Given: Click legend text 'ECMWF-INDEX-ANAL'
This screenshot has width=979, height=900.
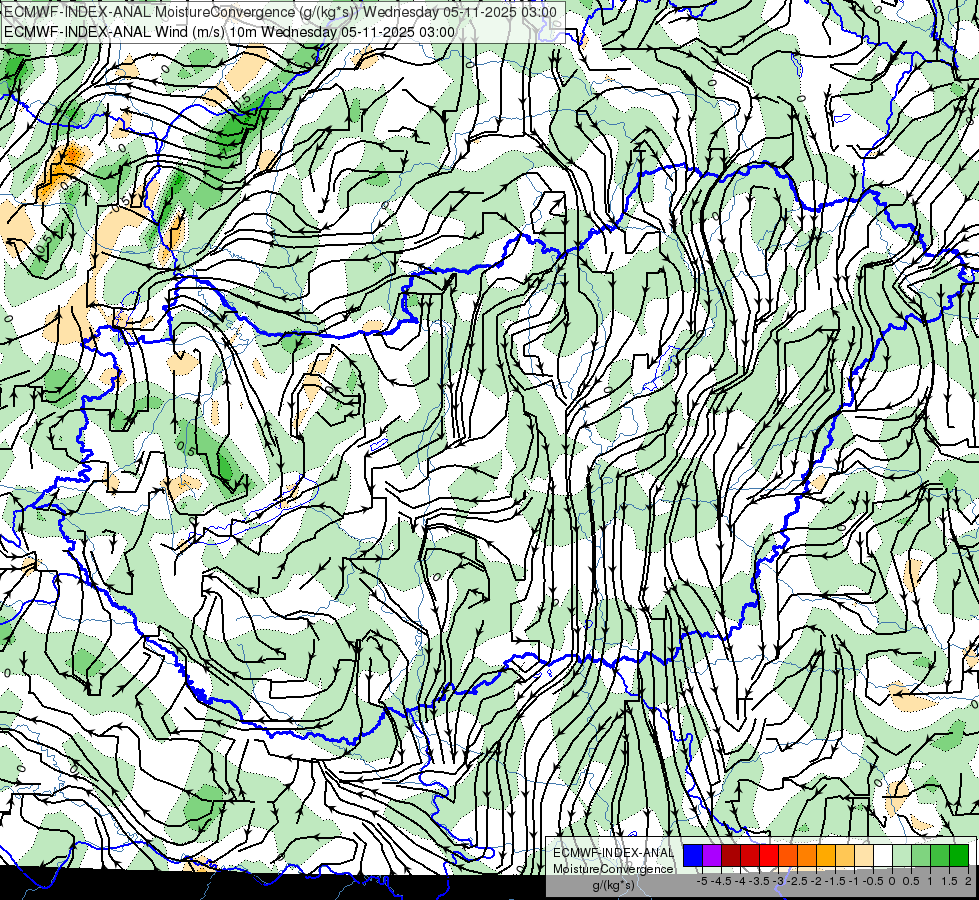Looking at the screenshot, I should tap(613, 853).
